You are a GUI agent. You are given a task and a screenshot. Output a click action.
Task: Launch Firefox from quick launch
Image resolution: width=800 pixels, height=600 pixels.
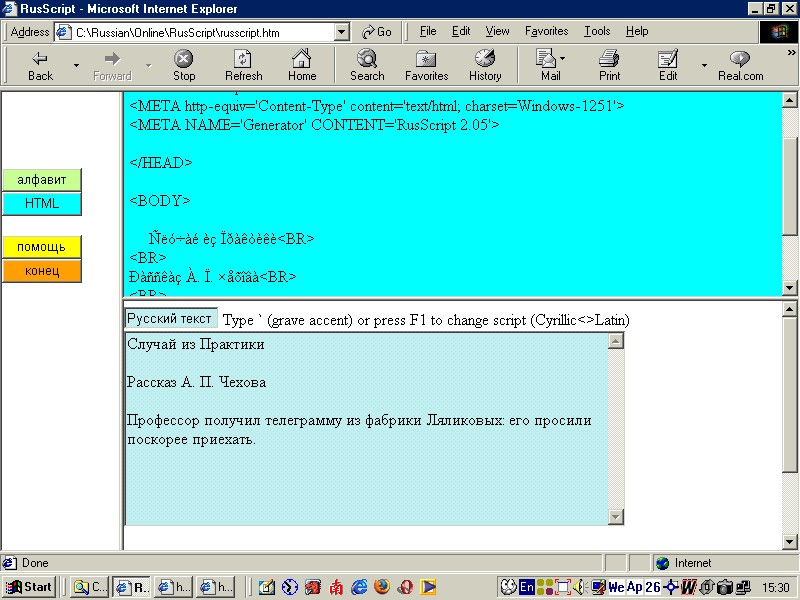[382, 587]
